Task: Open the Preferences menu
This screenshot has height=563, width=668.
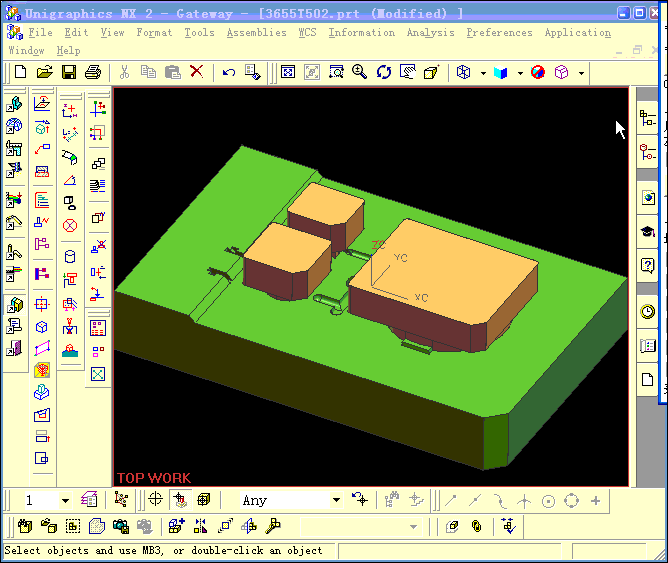Action: pyautogui.click(x=499, y=33)
